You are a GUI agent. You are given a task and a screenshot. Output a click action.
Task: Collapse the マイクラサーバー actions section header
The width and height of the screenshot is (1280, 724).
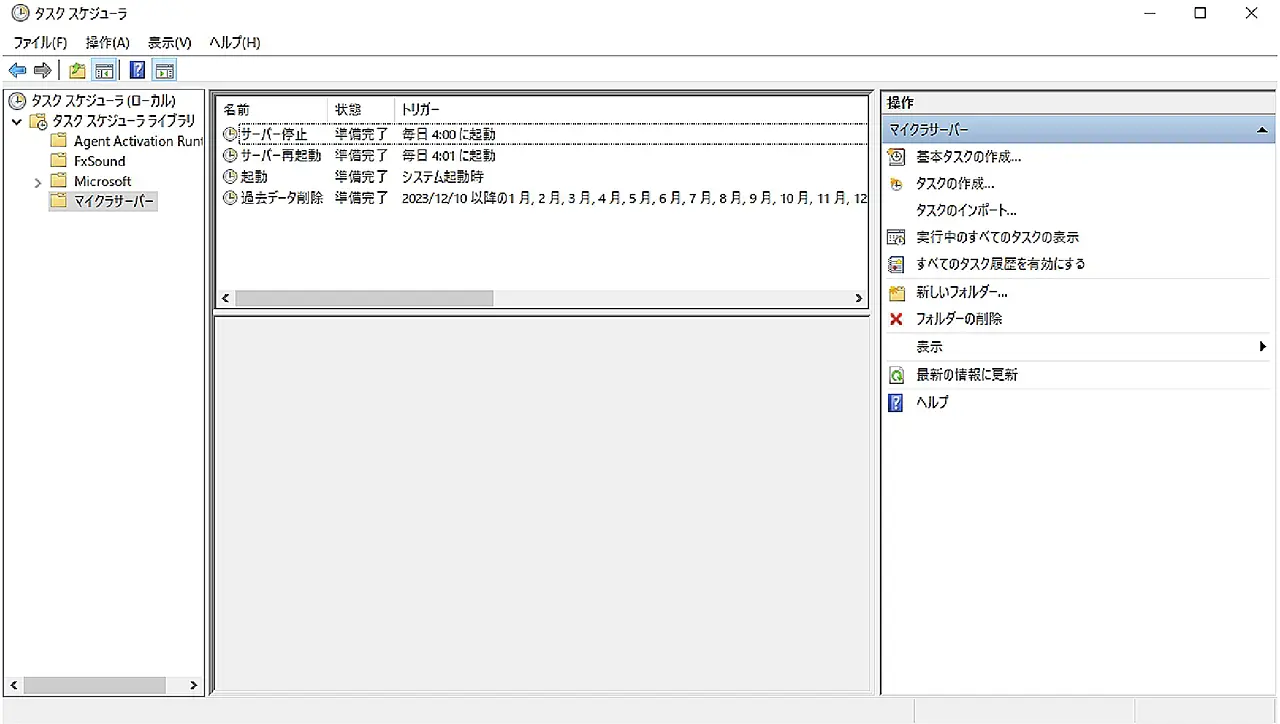click(x=1262, y=130)
